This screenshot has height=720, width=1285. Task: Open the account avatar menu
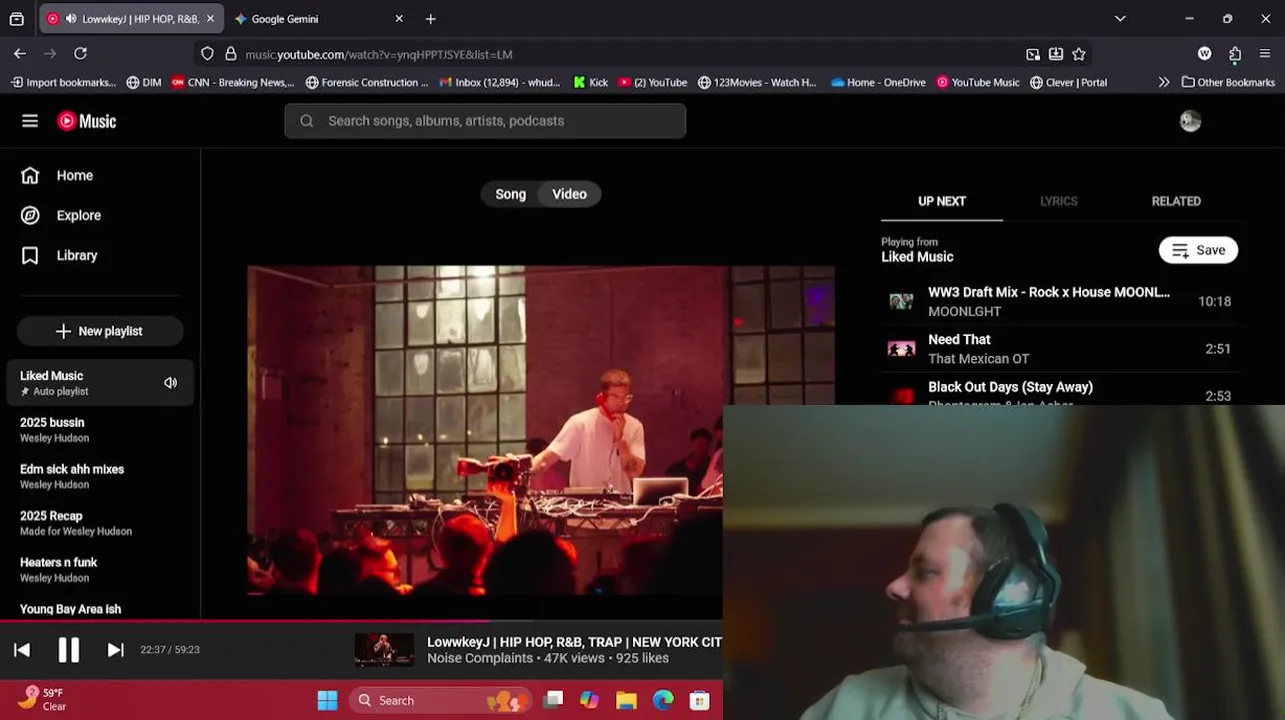click(x=1190, y=121)
